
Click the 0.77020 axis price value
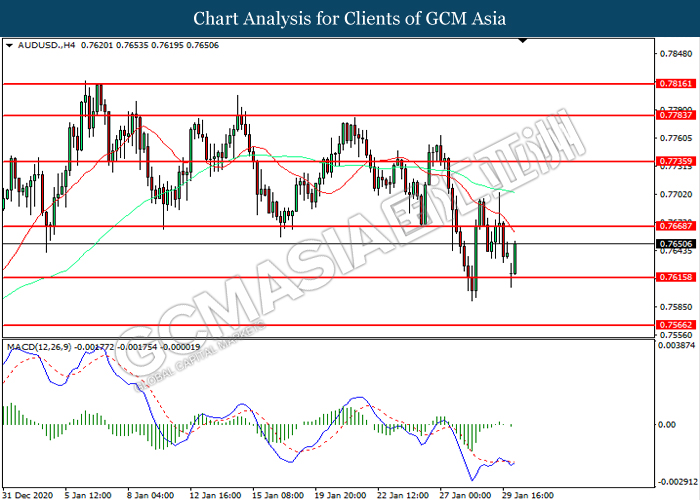pos(676,195)
